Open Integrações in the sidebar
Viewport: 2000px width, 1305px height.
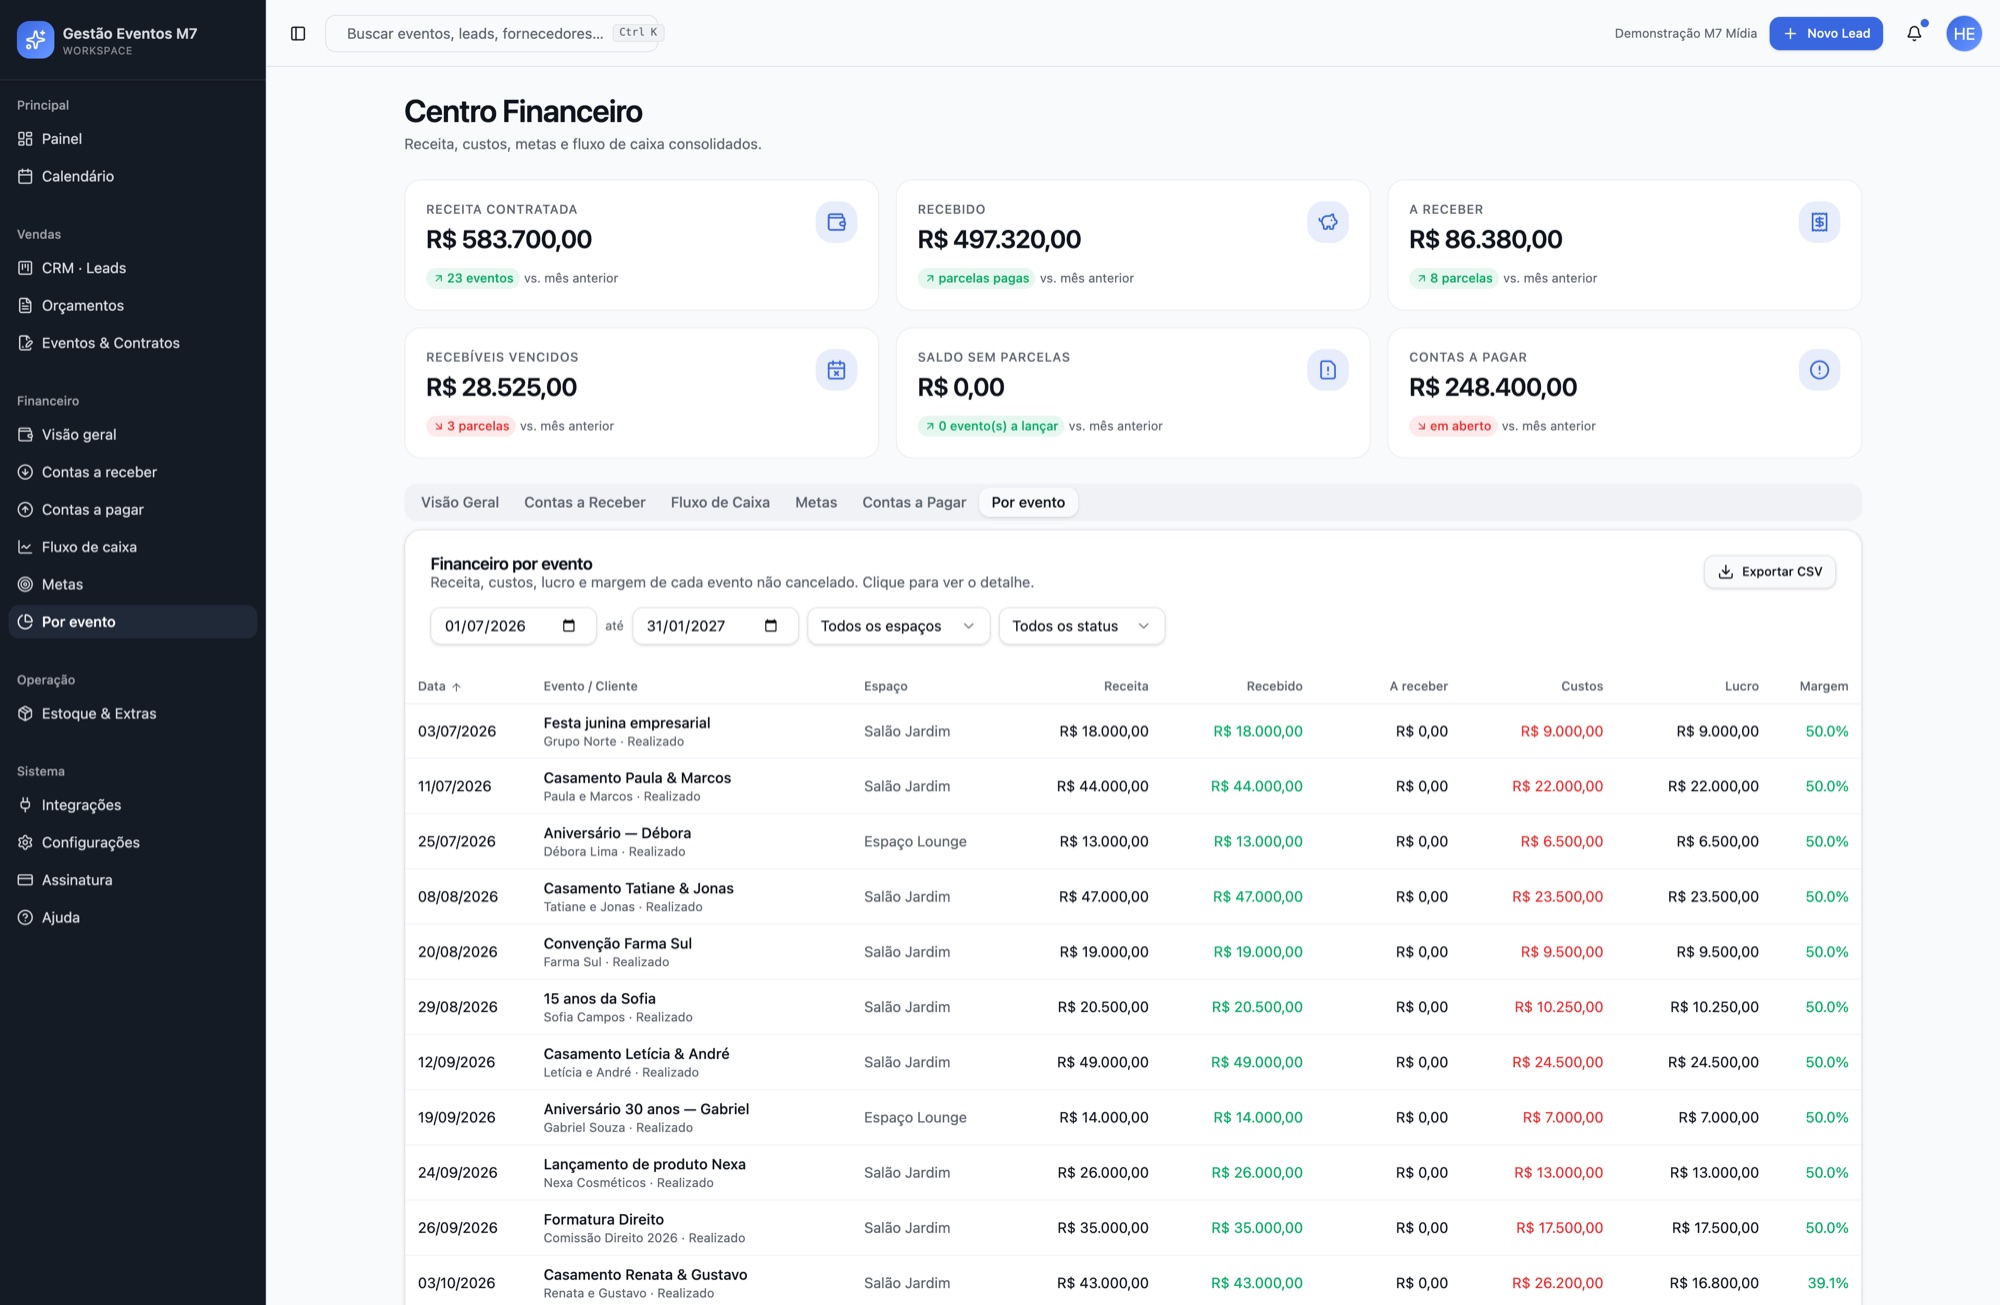(133, 805)
